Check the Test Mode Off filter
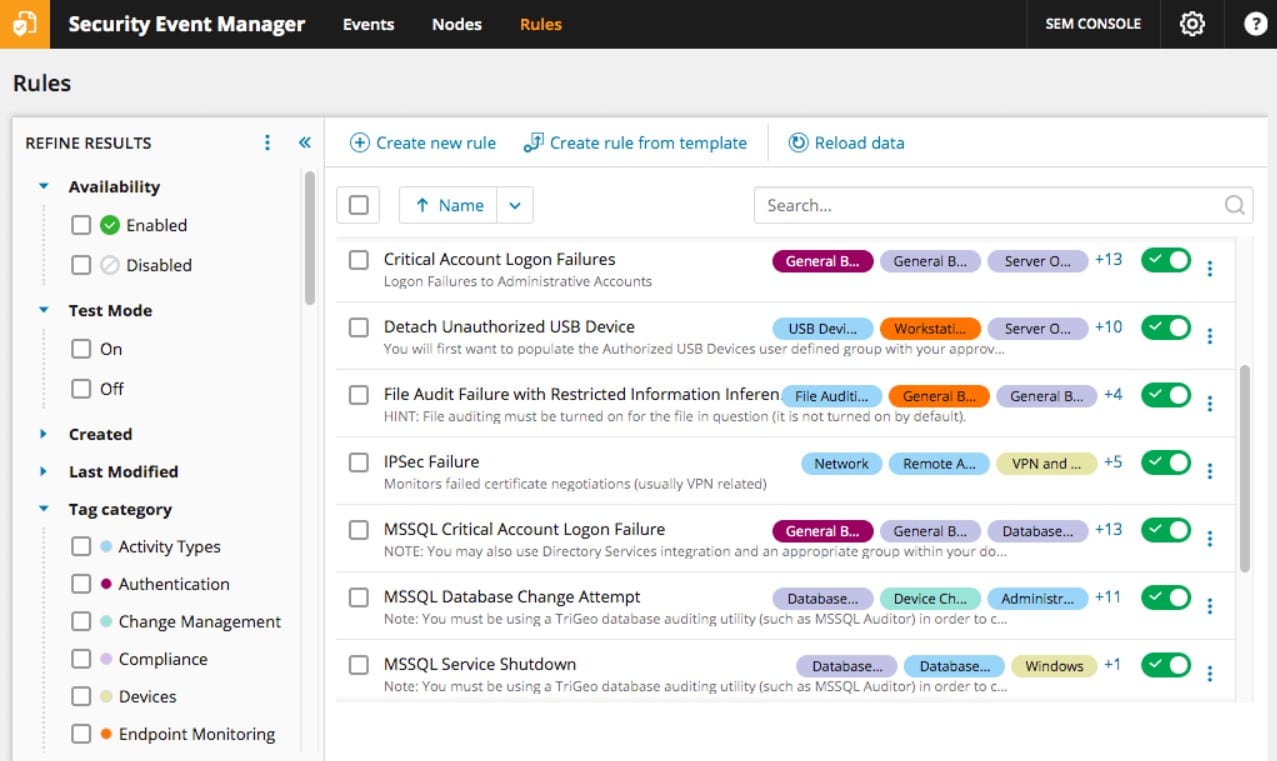1277x761 pixels. click(x=81, y=389)
